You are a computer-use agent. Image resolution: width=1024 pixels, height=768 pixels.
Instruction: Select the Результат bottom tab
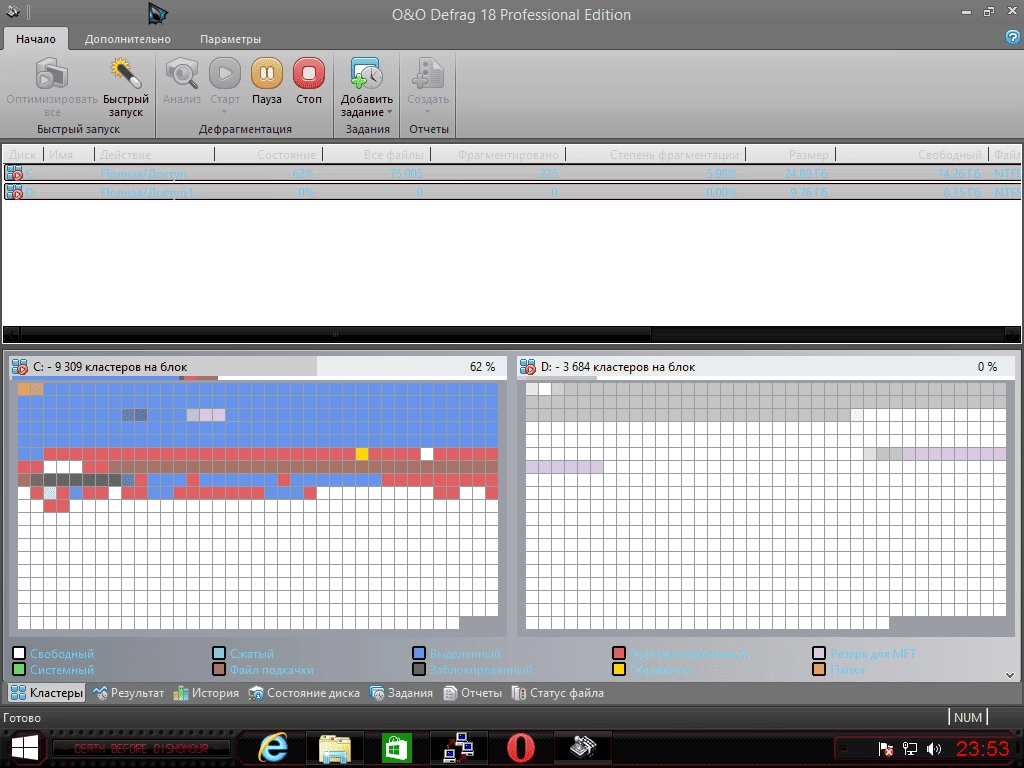[x=128, y=692]
